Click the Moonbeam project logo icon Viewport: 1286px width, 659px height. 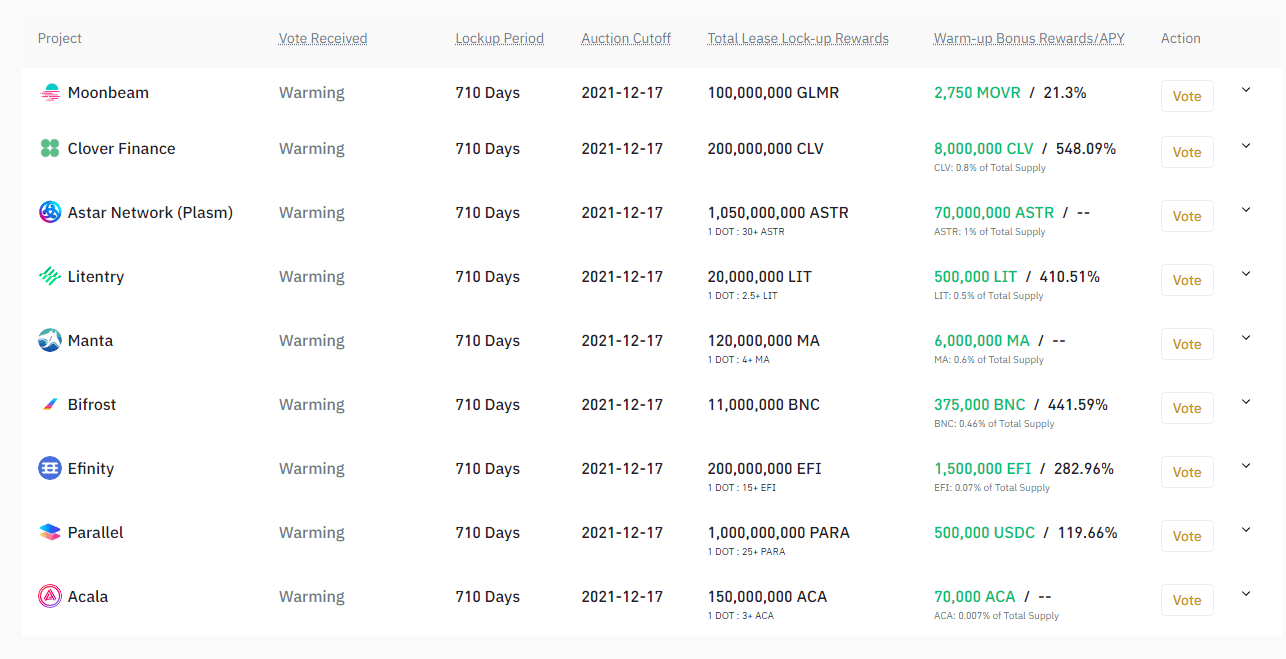[50, 93]
